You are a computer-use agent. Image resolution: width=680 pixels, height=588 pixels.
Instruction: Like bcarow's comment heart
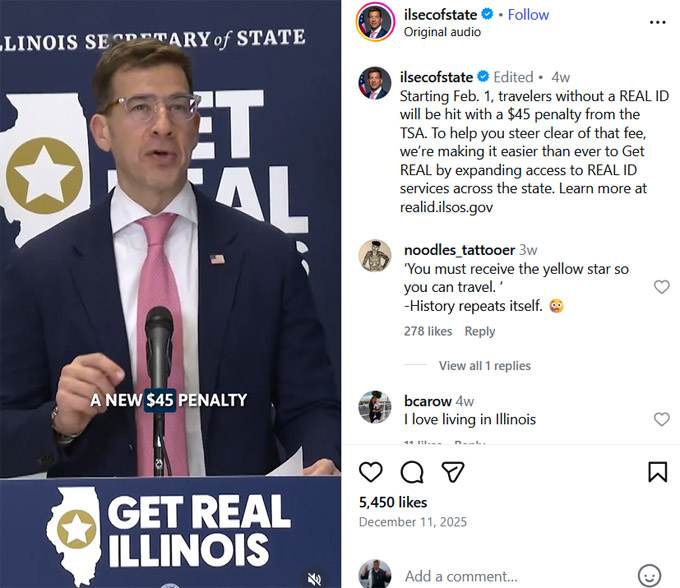tap(661, 419)
